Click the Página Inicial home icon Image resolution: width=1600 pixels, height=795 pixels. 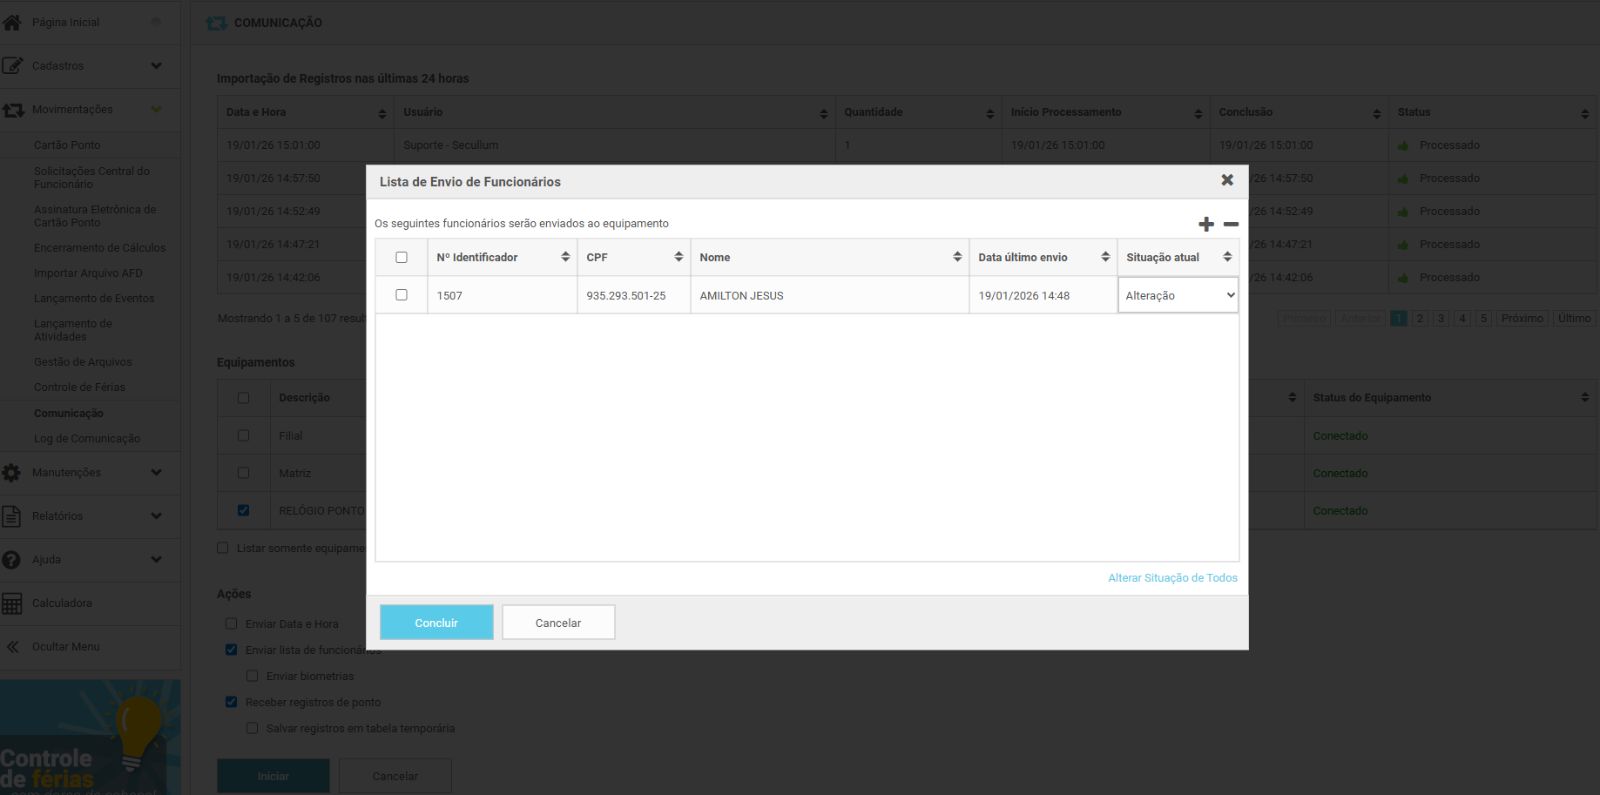[12, 22]
